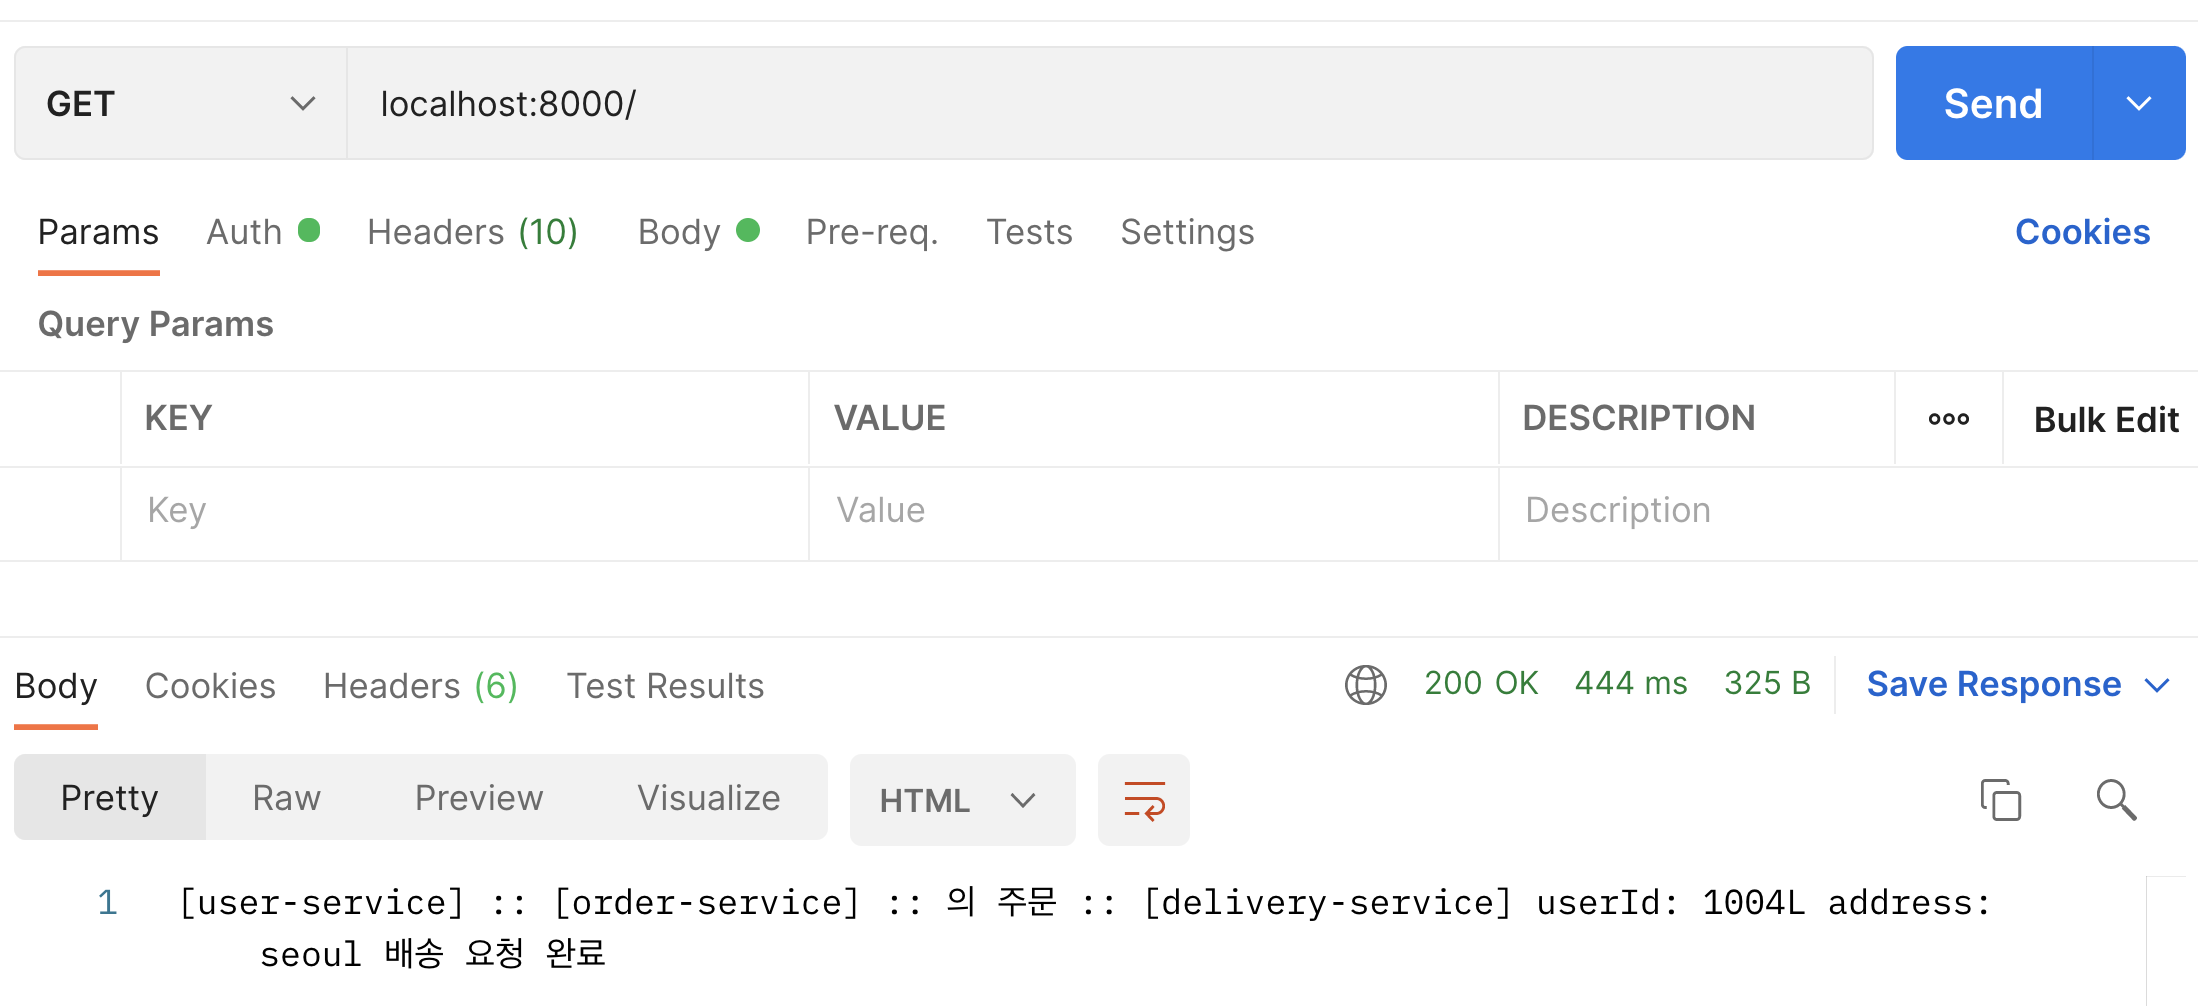Image resolution: width=2198 pixels, height=1006 pixels.
Task: Click Bulk Edit
Action: pos(2106,420)
